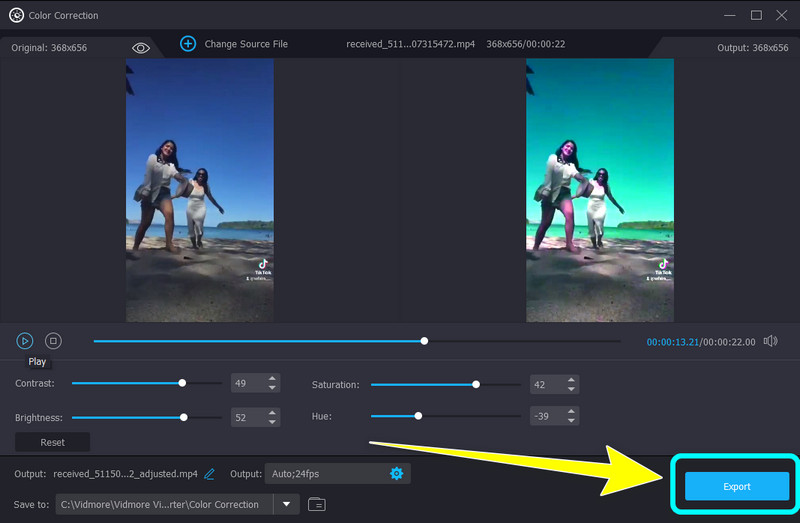Toggle original preview eye icon
Image resolution: width=800 pixels, height=523 pixels.
[x=141, y=48]
